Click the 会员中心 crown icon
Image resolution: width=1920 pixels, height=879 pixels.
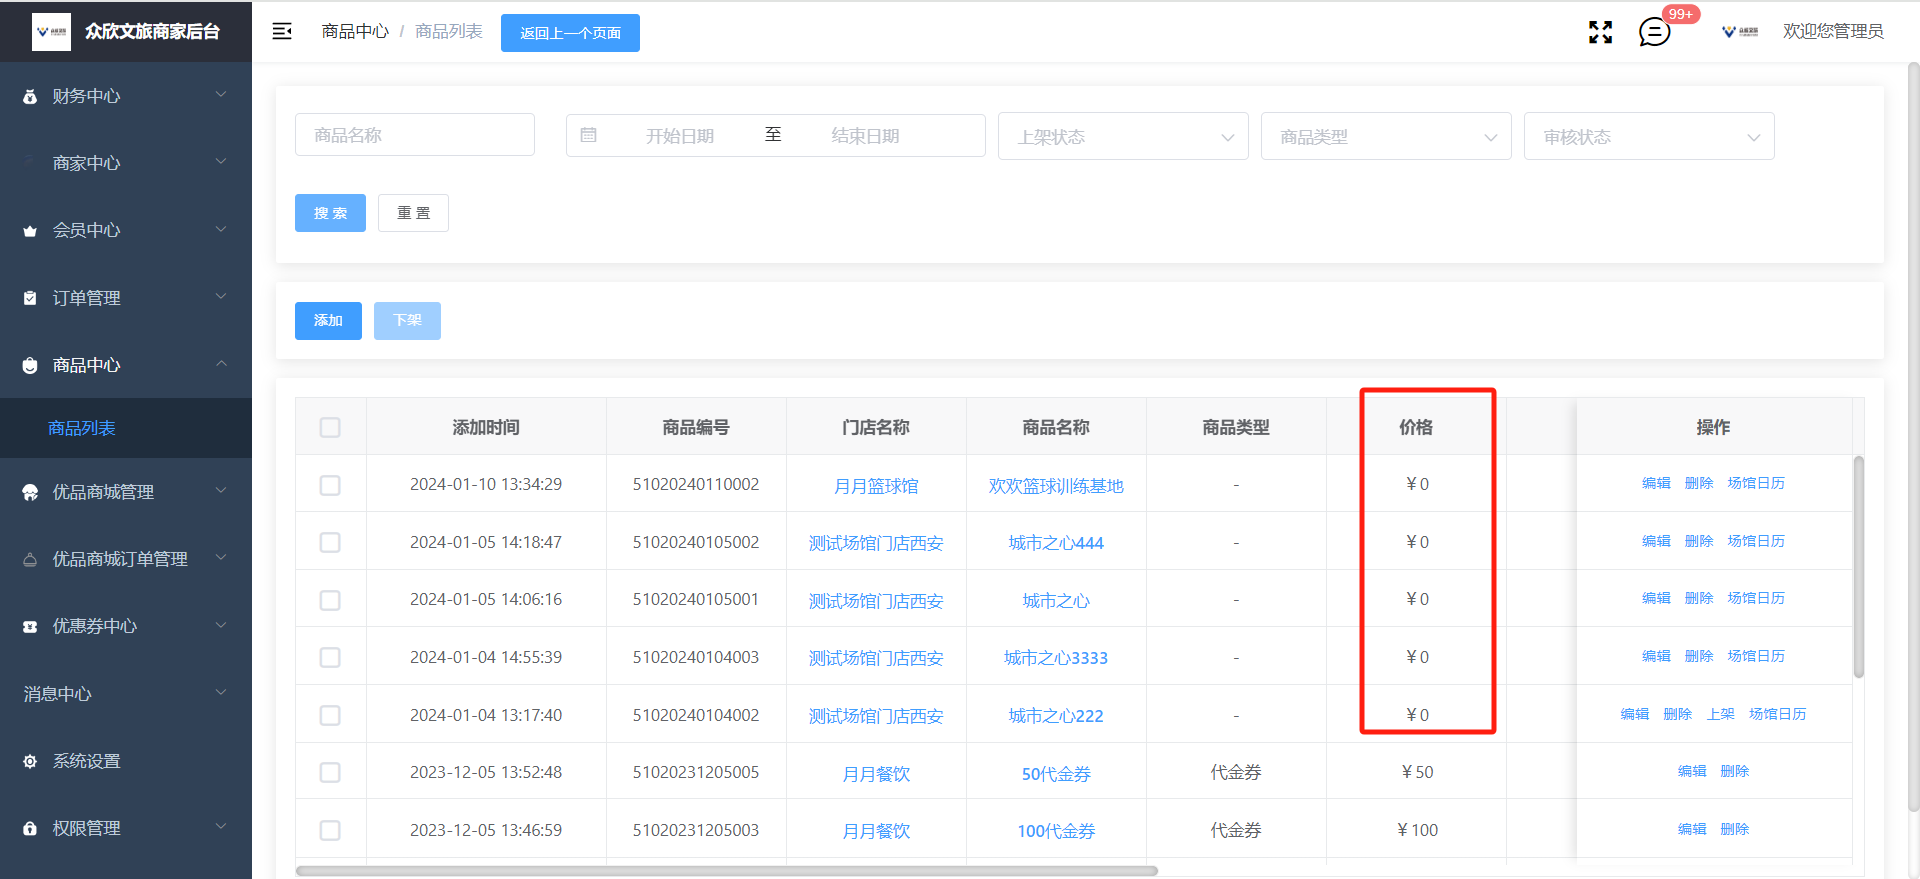point(30,231)
